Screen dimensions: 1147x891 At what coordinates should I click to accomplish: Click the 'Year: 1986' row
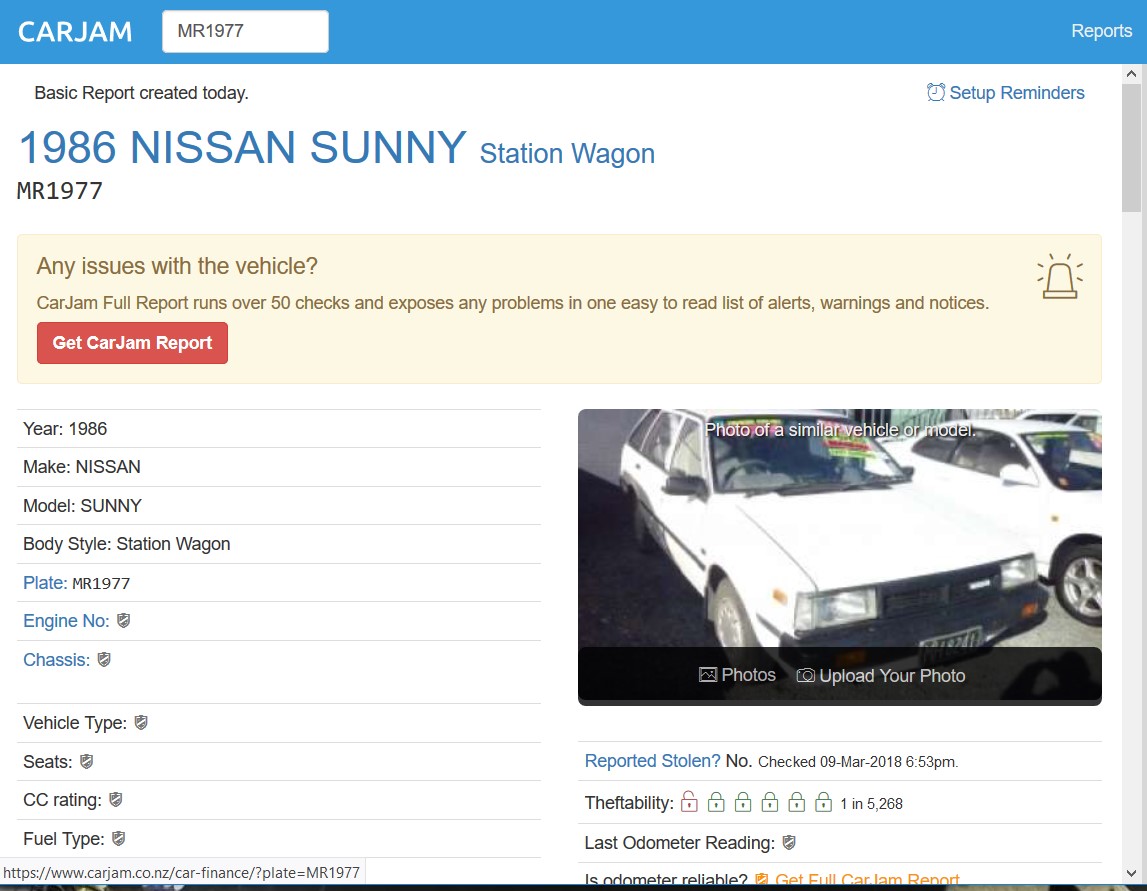279,429
